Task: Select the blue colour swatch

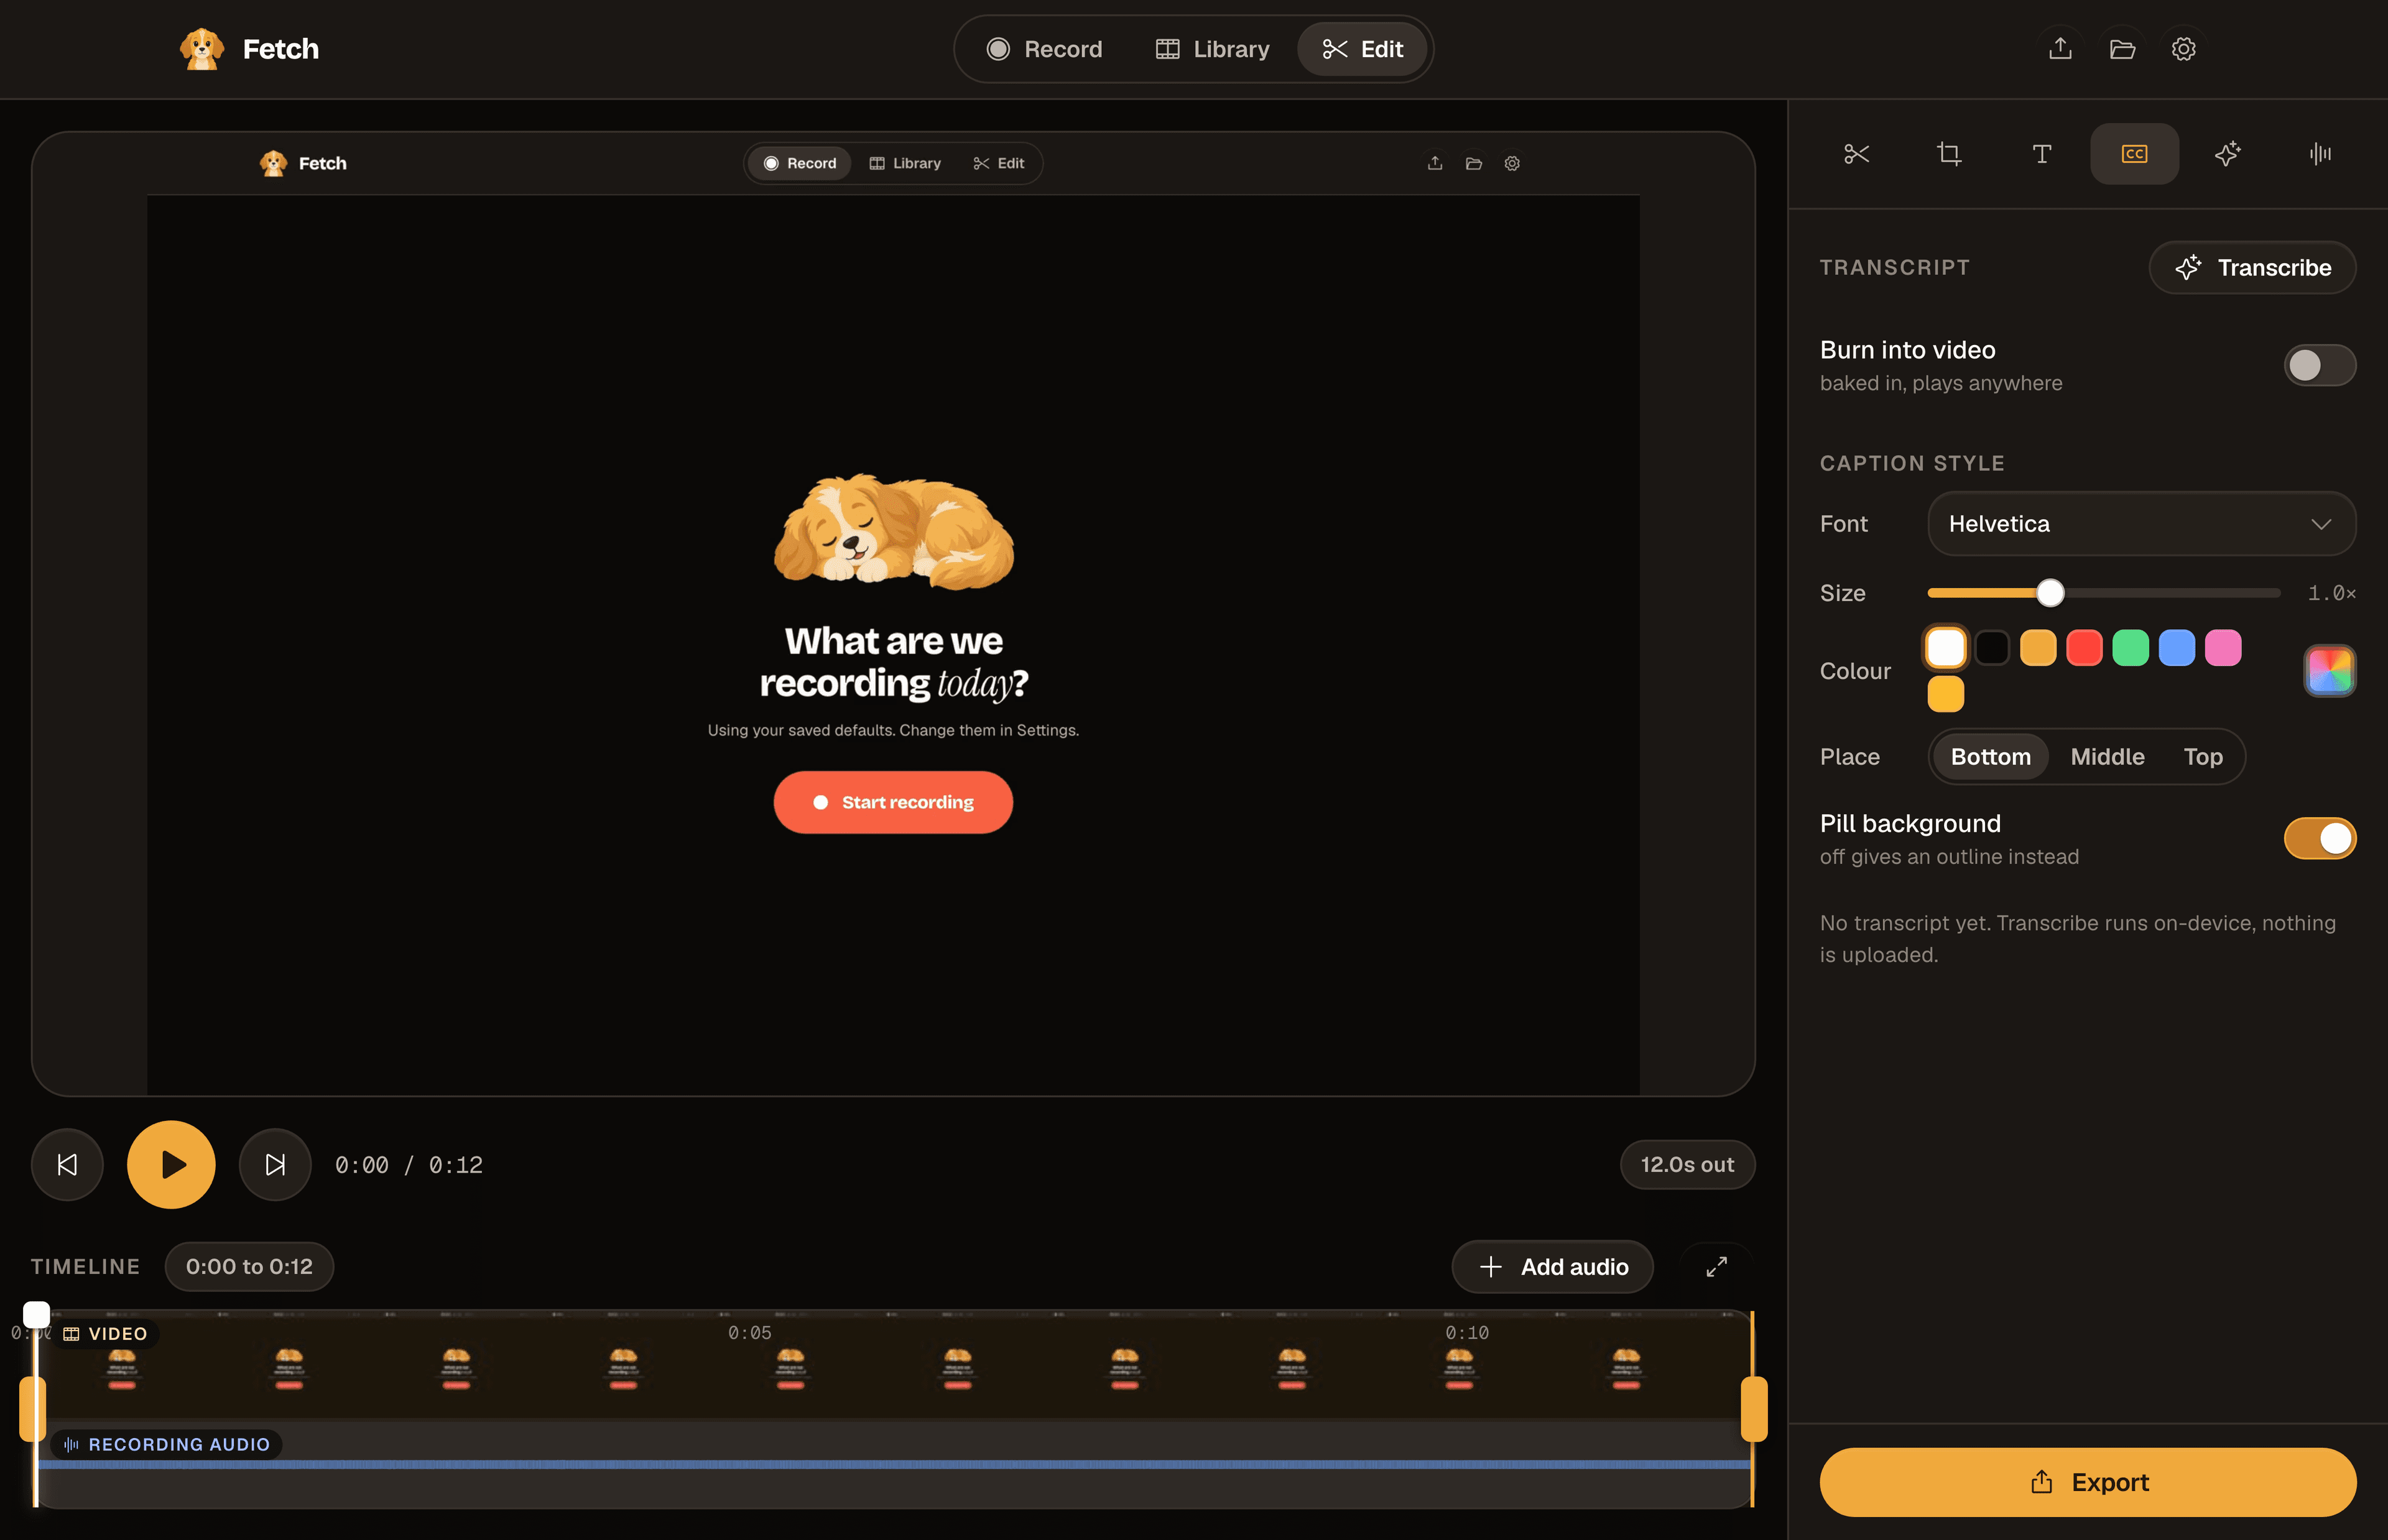Action: pyautogui.click(x=2177, y=648)
